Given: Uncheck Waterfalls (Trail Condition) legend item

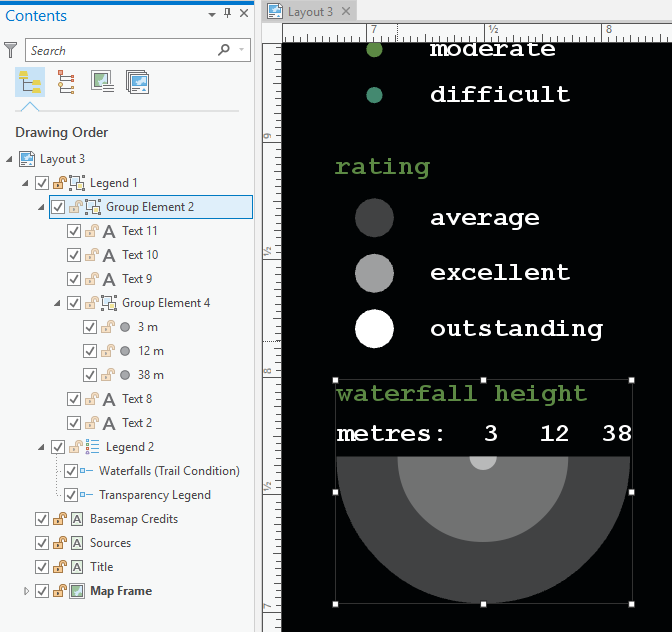Looking at the screenshot, I should pos(71,471).
